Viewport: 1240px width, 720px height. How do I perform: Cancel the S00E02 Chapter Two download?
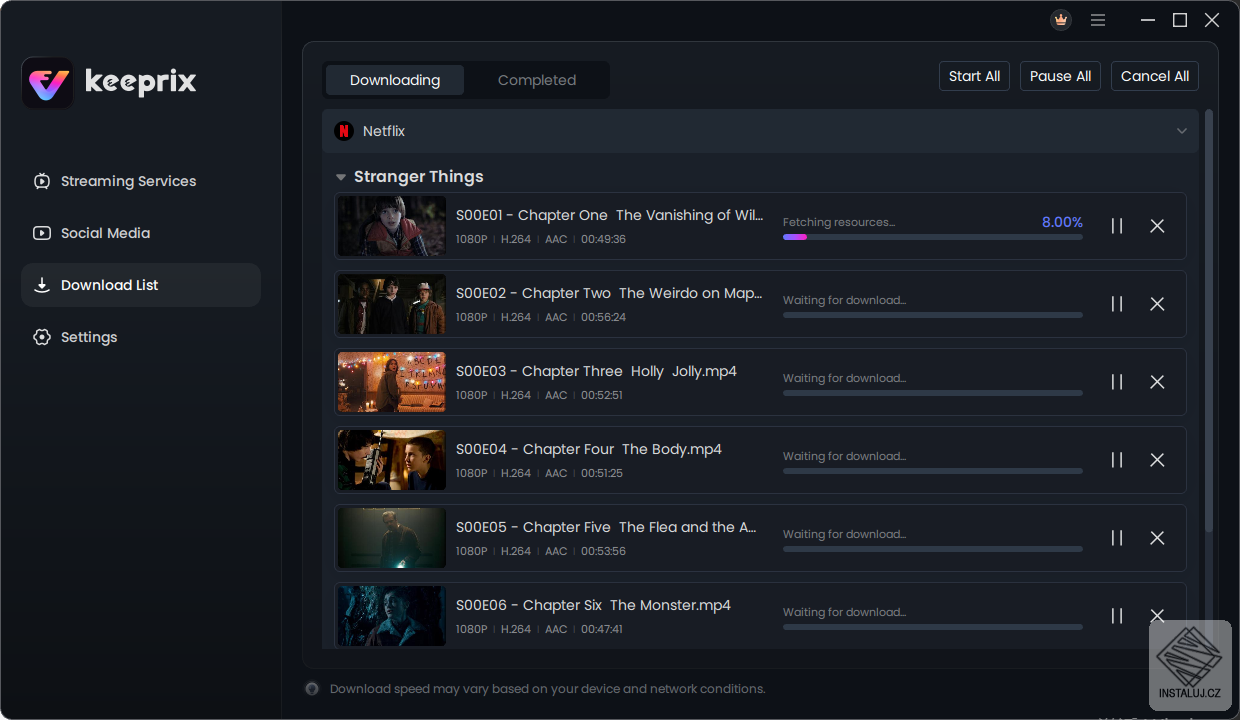pyautogui.click(x=1157, y=304)
